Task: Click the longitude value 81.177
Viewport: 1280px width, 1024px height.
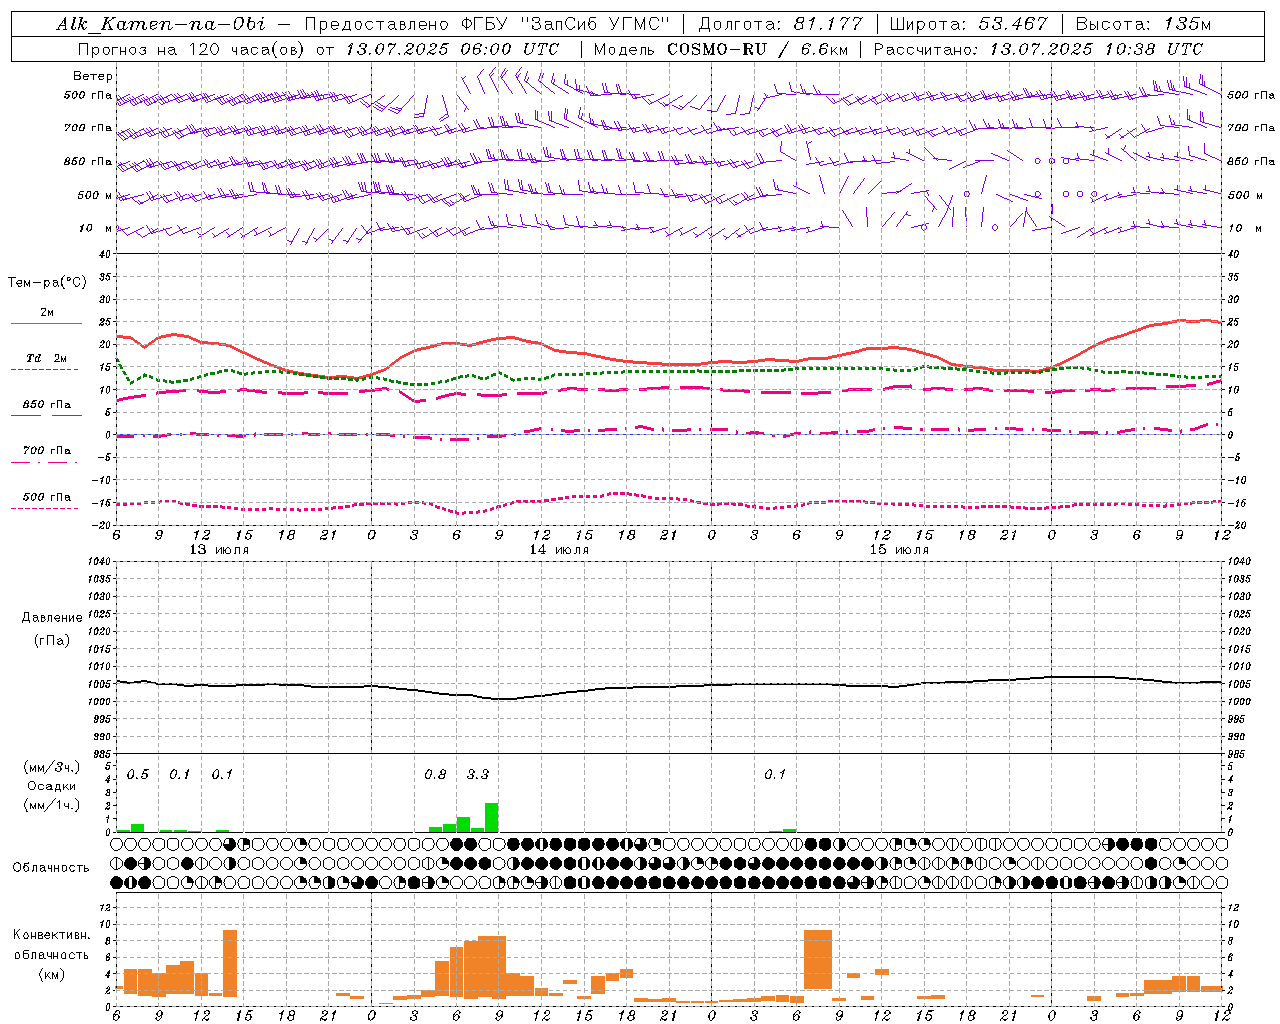Action: pyautogui.click(x=829, y=24)
